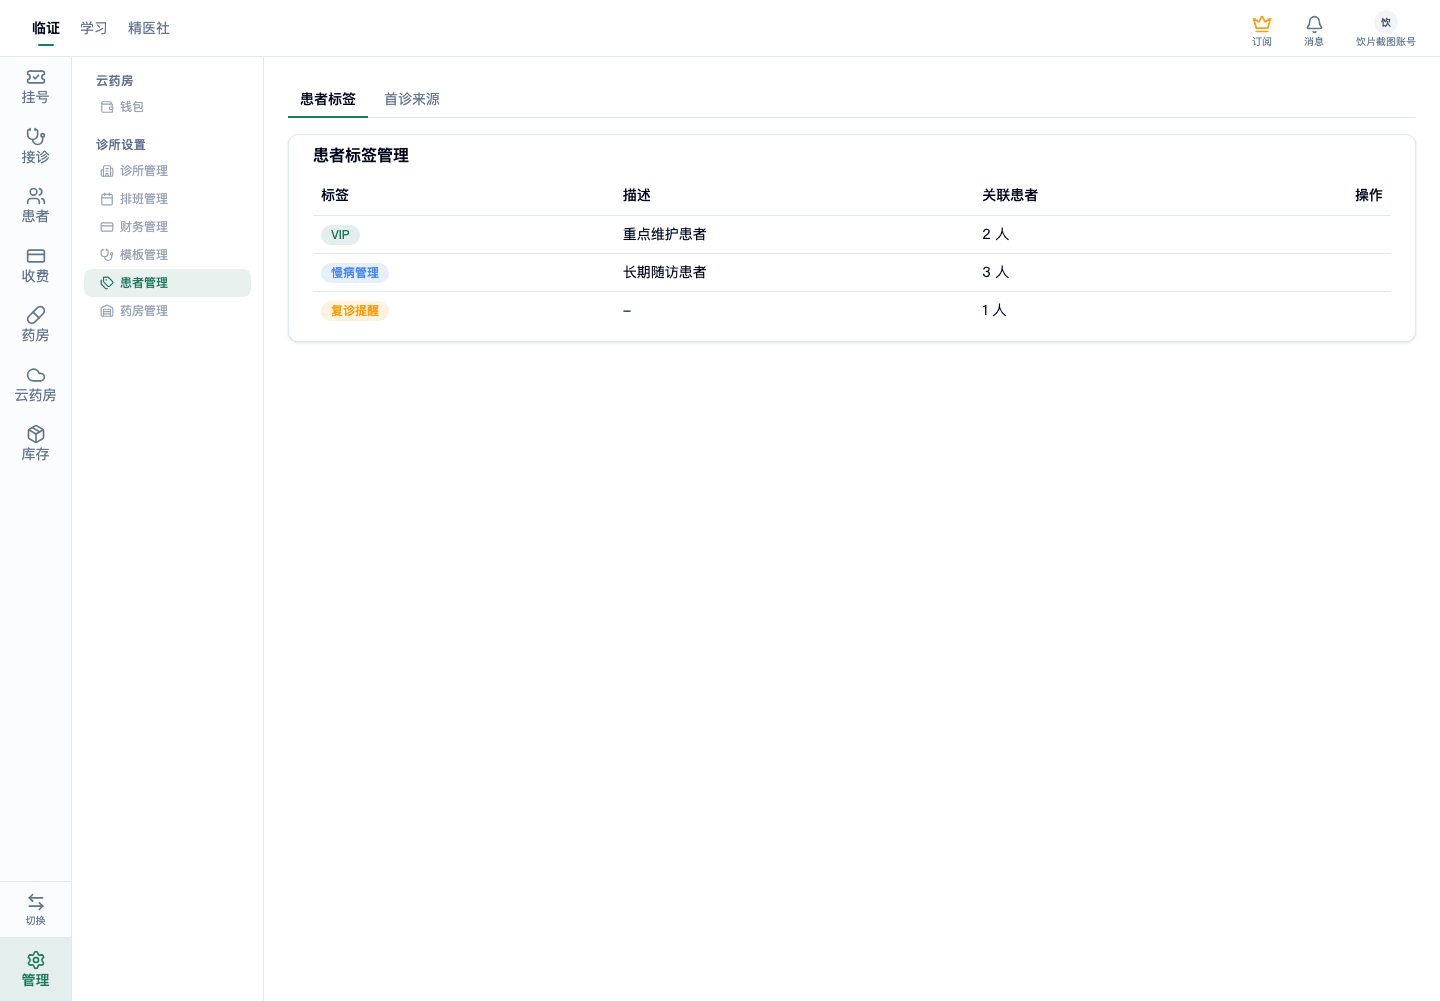Click the 长期随访患者 description cell
The width and height of the screenshot is (1440, 1001).
(665, 272)
